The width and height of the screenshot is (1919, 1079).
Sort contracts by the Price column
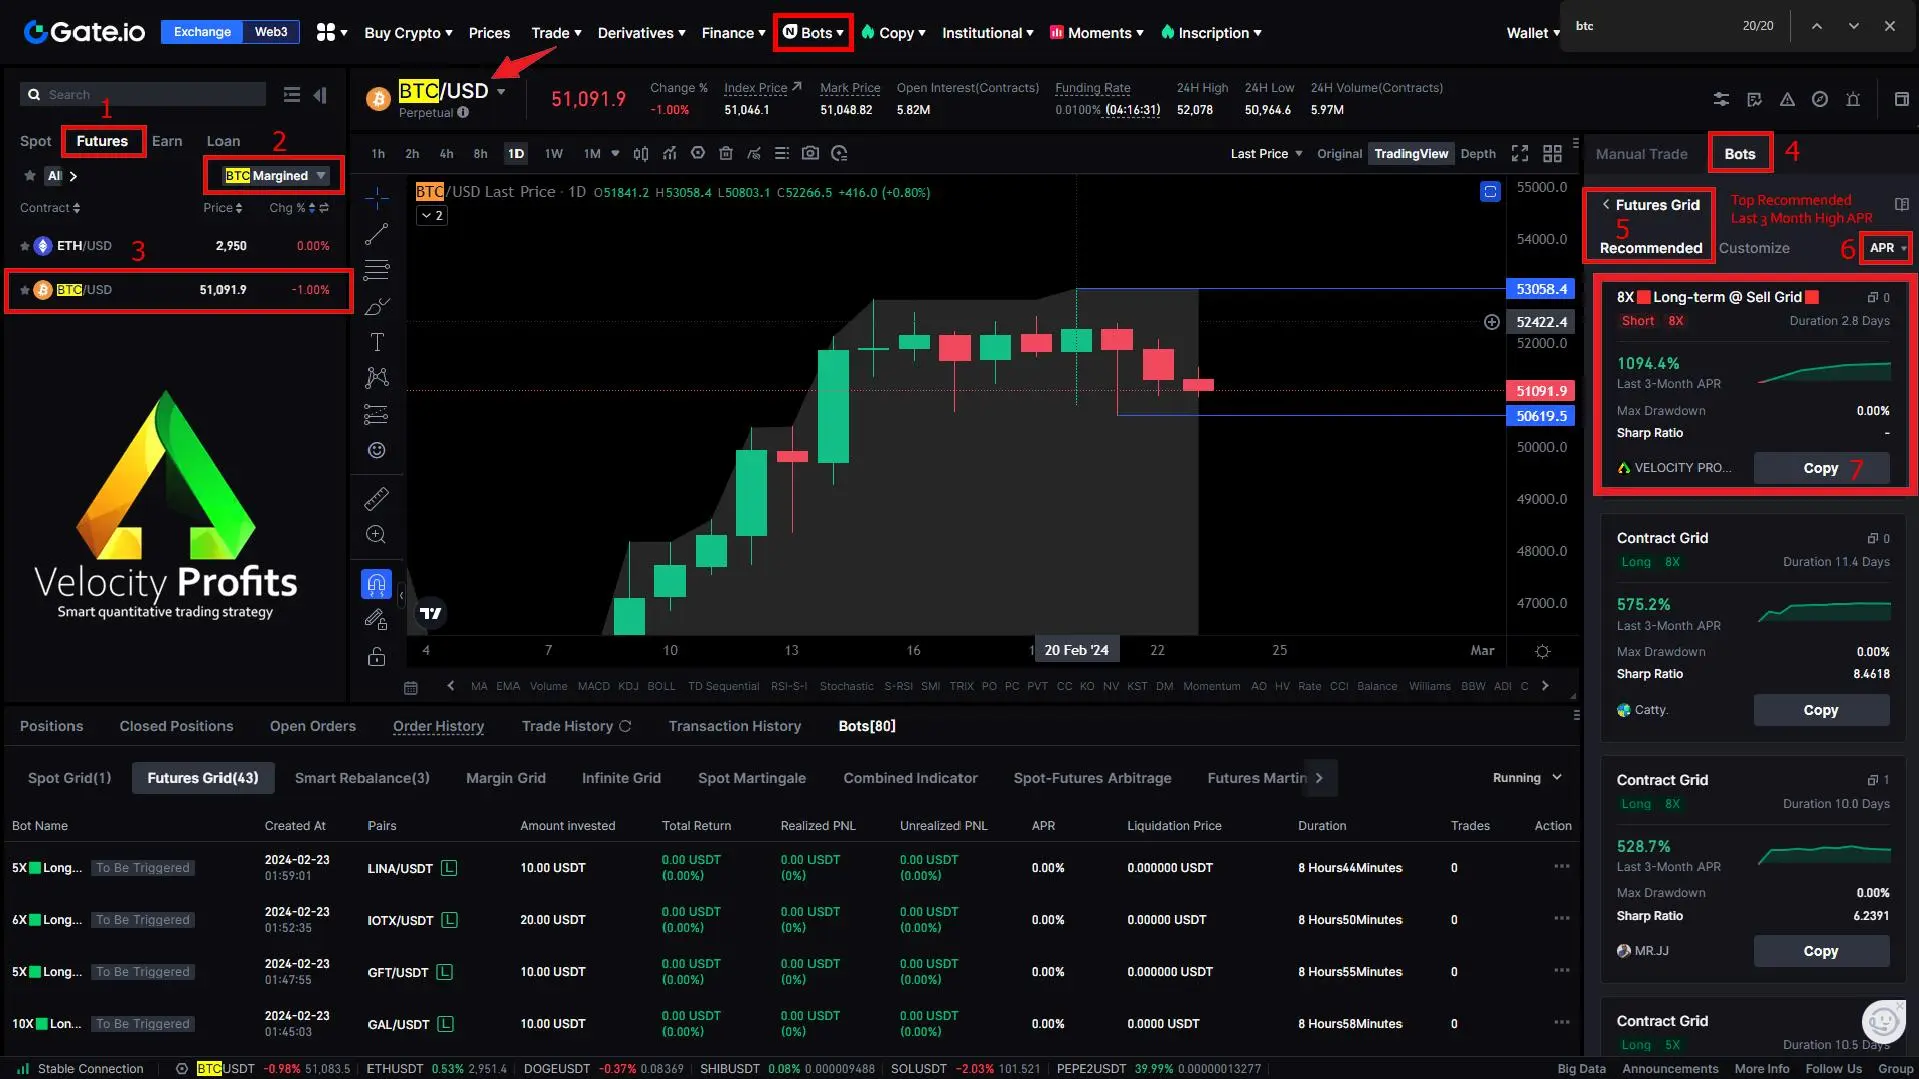pos(222,208)
